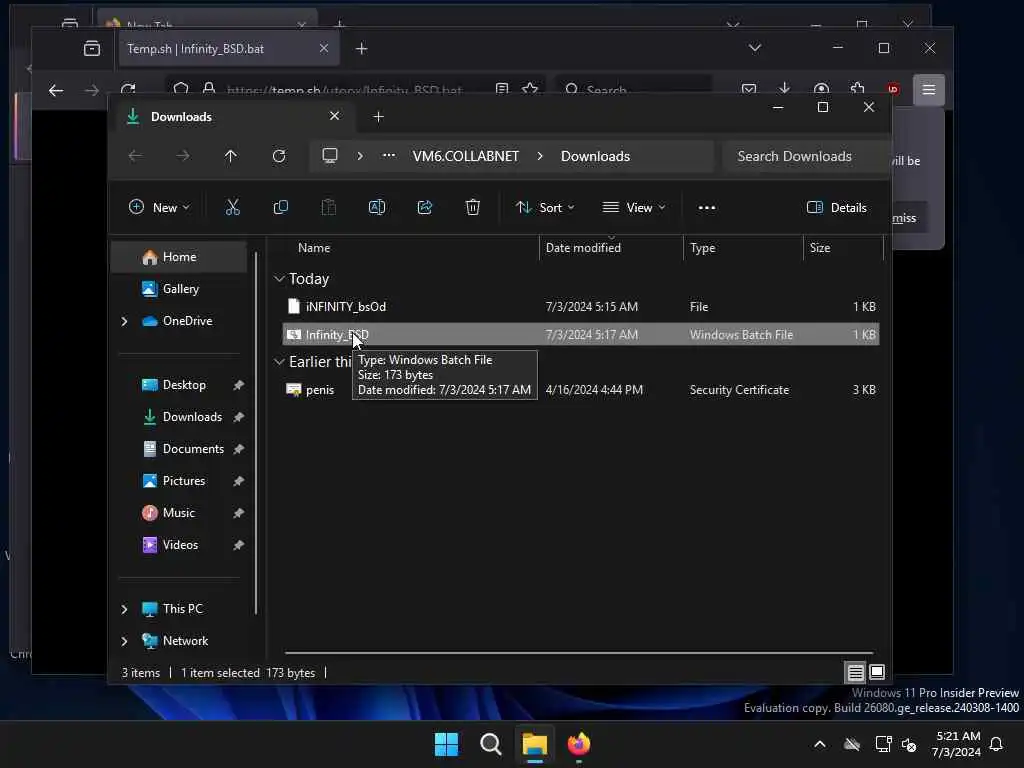The width and height of the screenshot is (1024, 768).
Task: Close the Downloads Explorer tab
Action: (334, 116)
